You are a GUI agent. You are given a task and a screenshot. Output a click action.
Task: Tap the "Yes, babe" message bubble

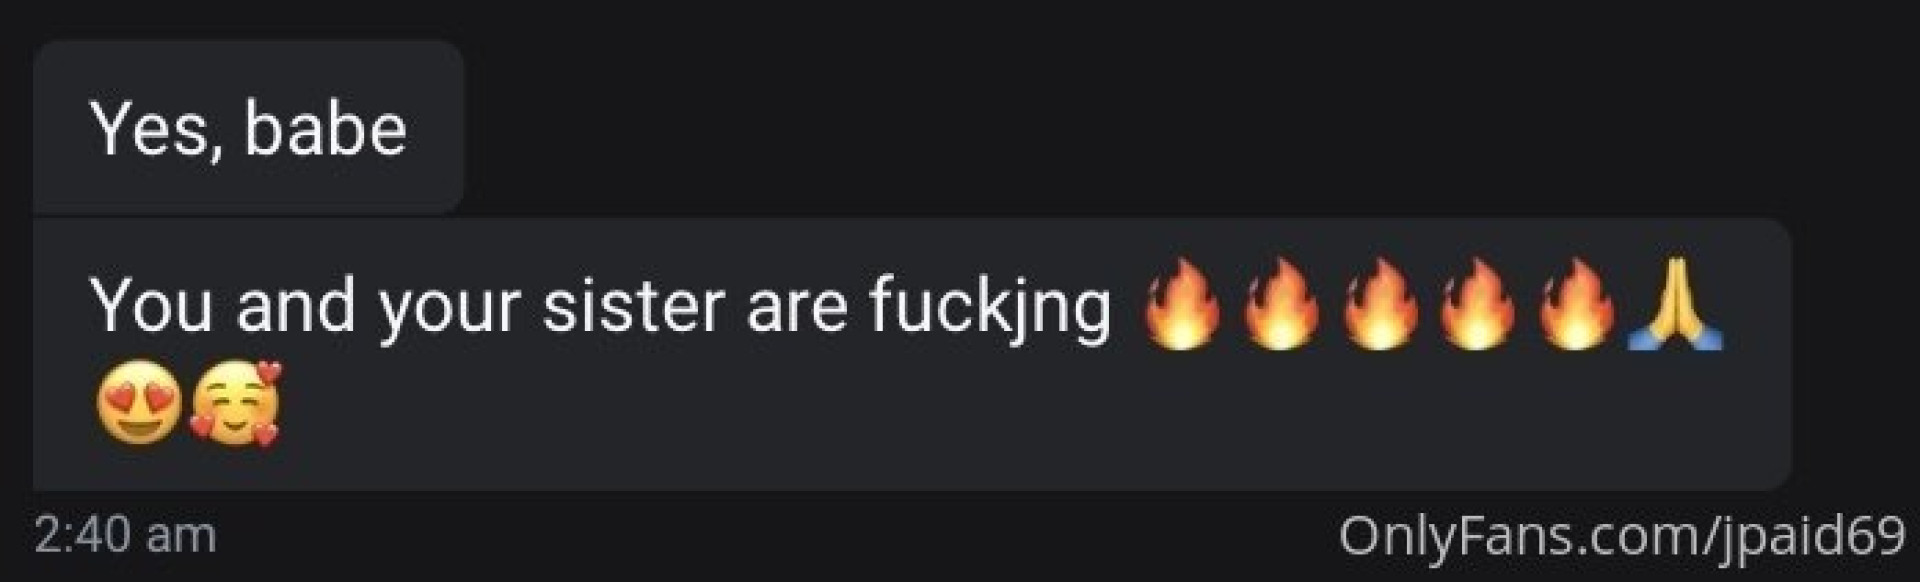point(248,127)
